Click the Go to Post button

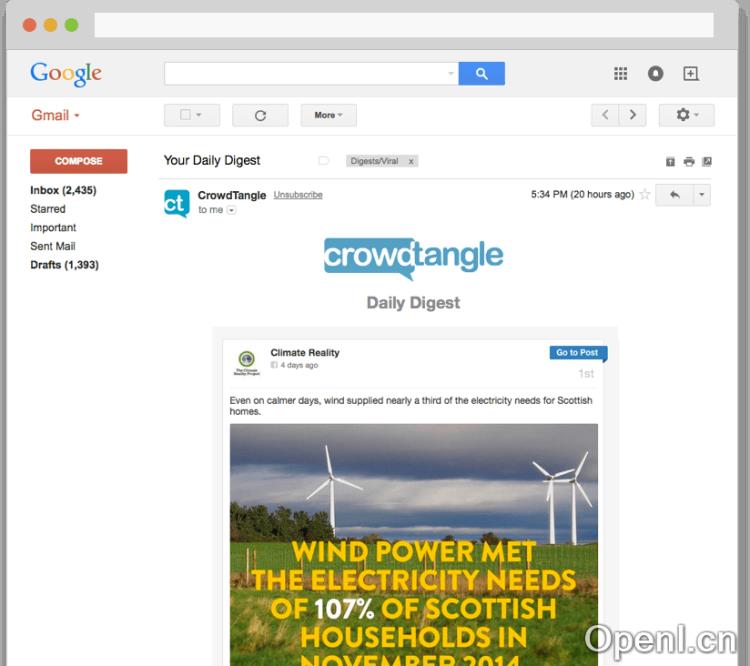click(x=578, y=353)
